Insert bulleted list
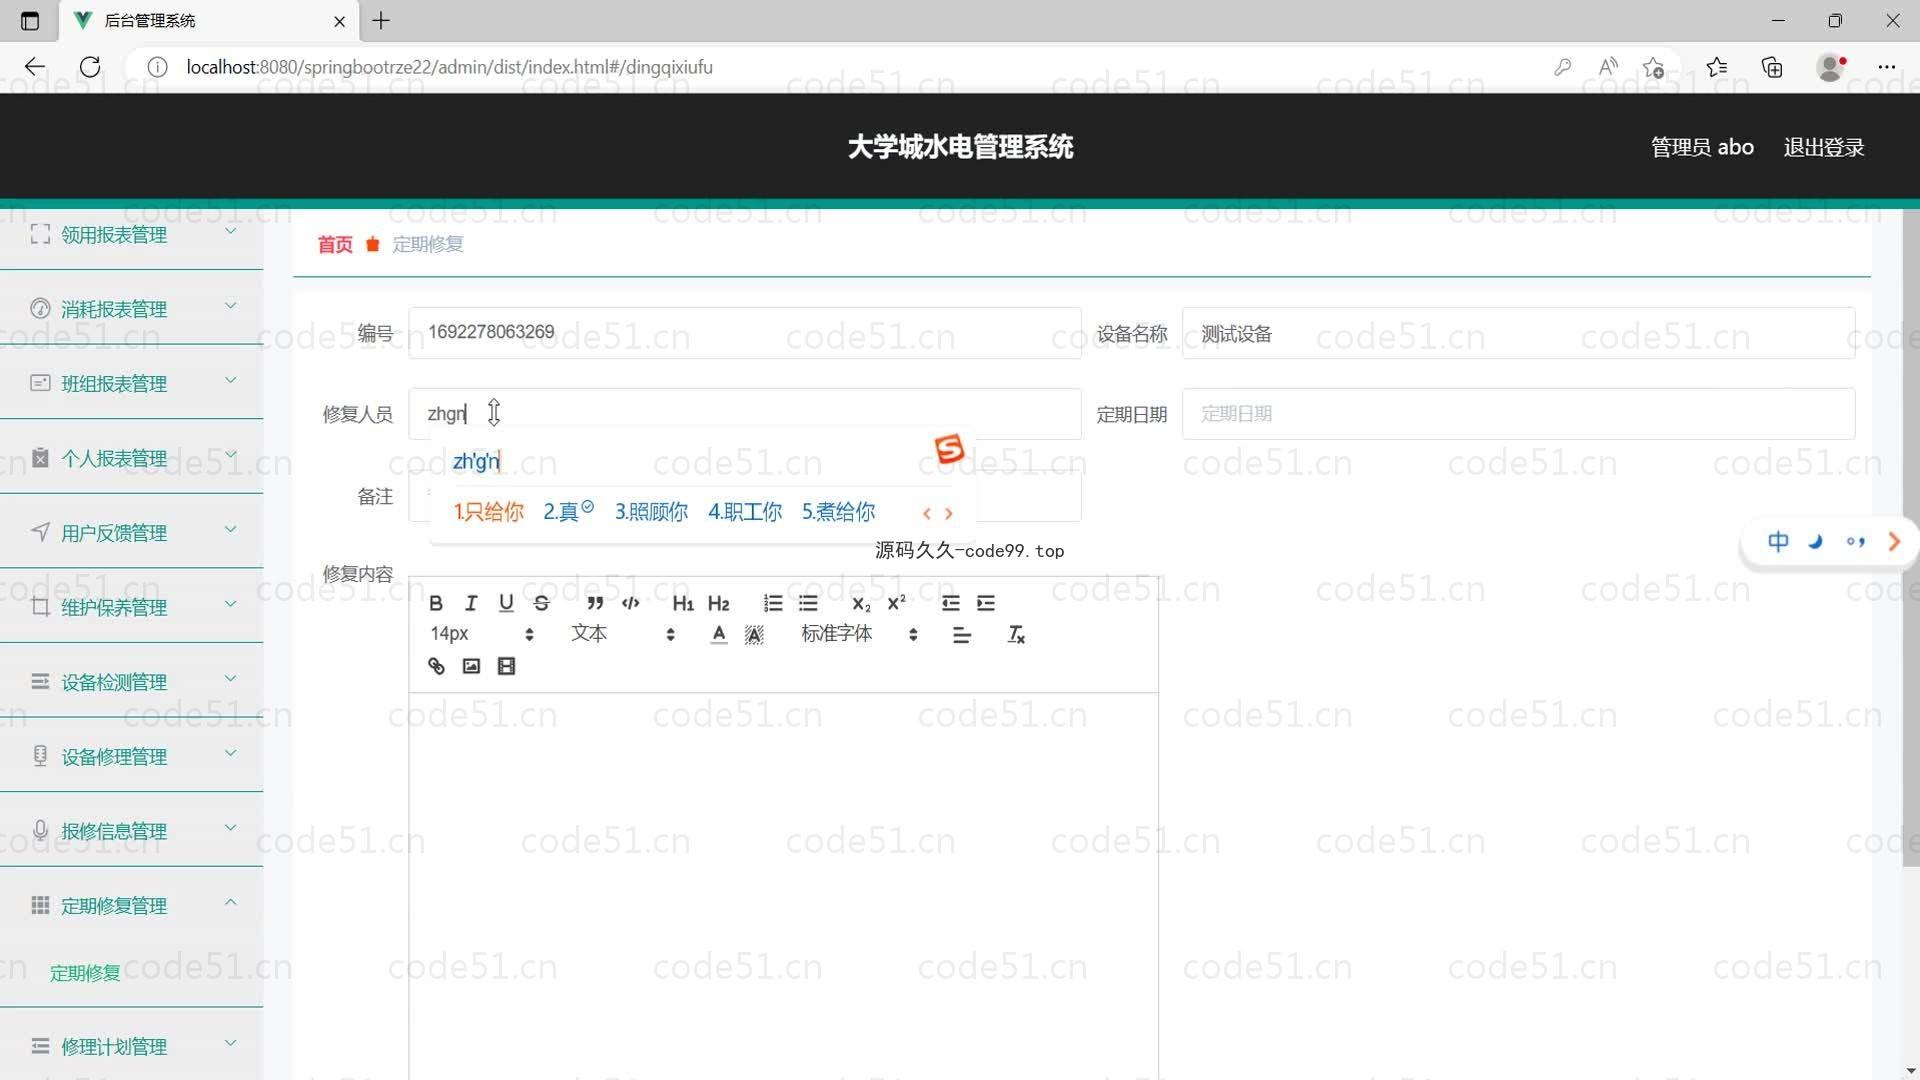The image size is (1920, 1080). pyautogui.click(x=808, y=603)
